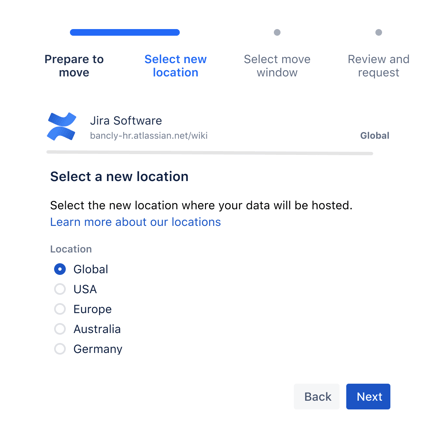
Task: Click the Select new location step label
Action: click(175, 66)
